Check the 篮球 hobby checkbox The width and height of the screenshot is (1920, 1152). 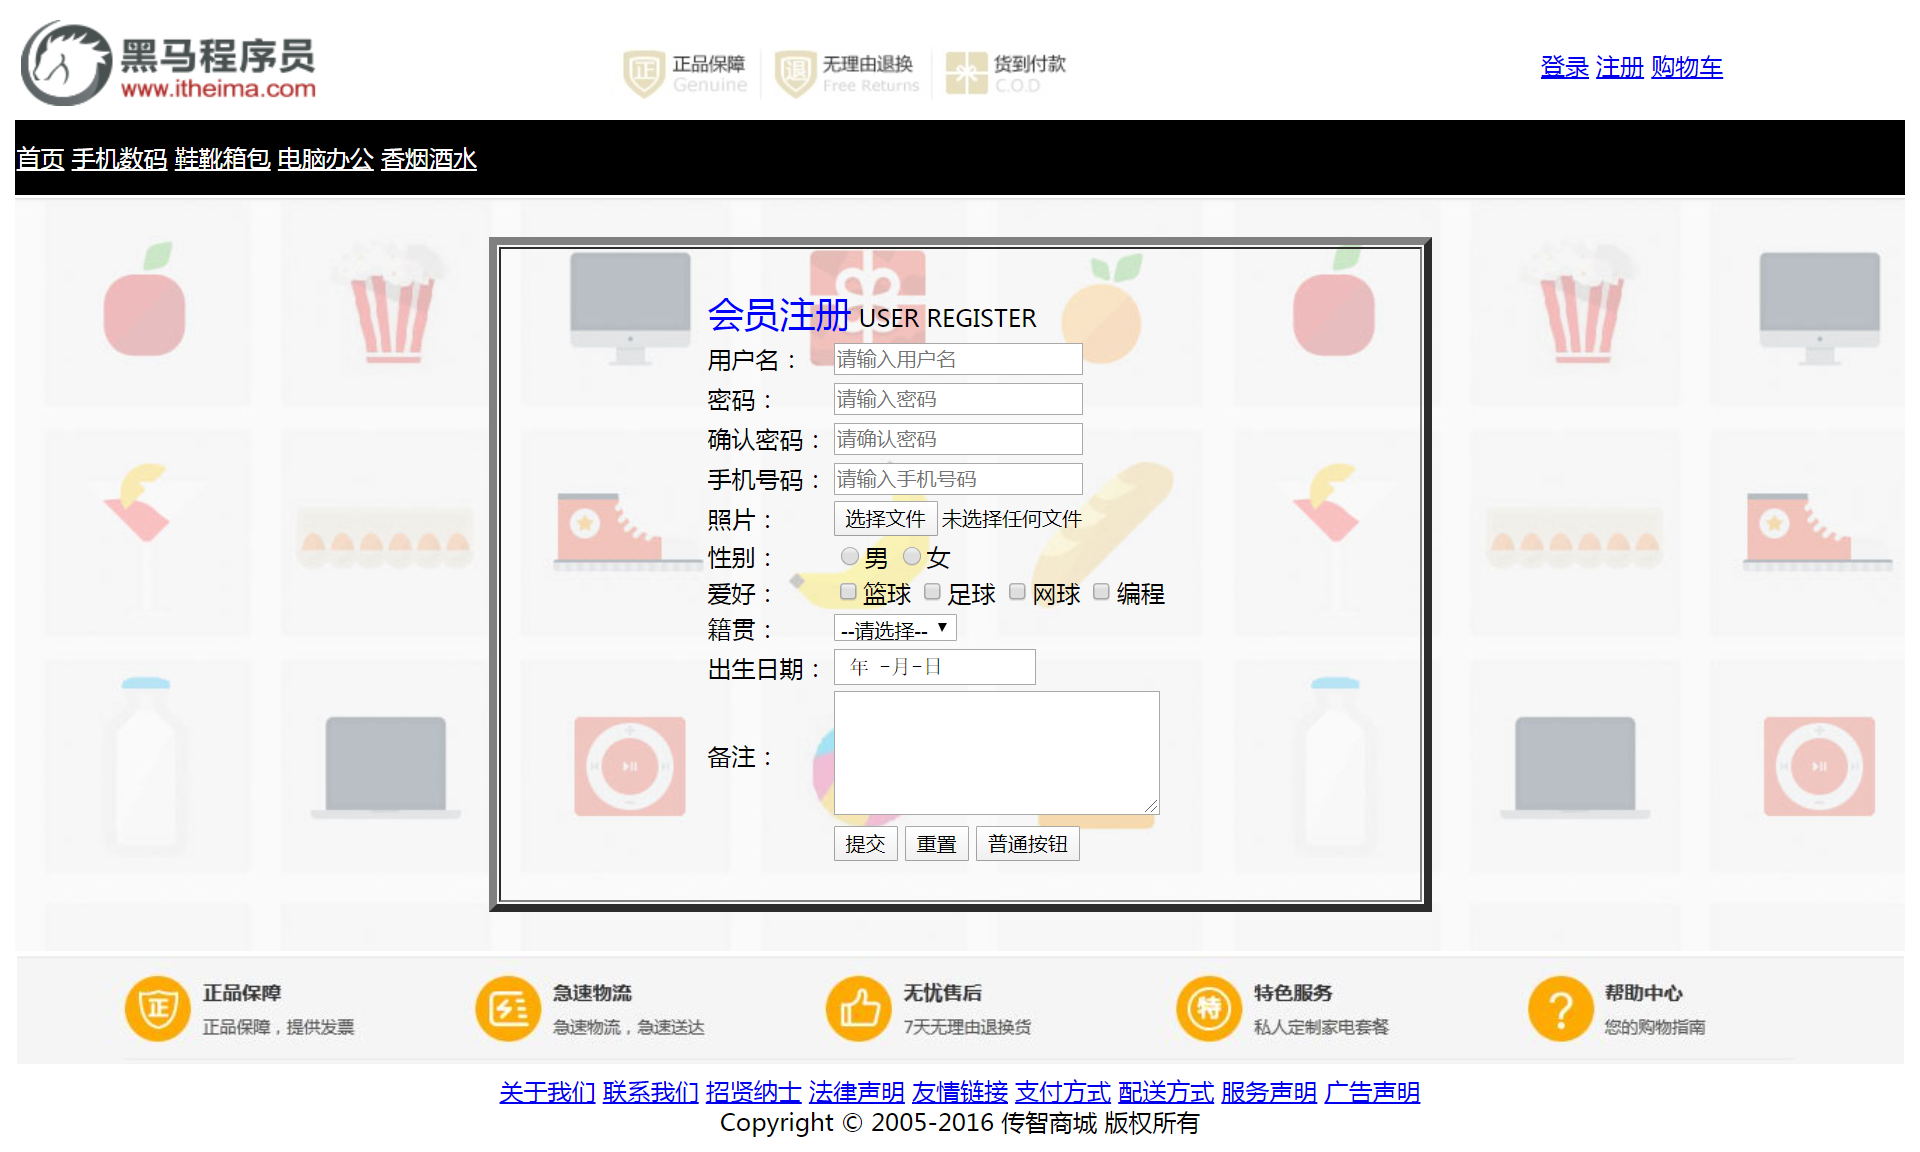(848, 592)
